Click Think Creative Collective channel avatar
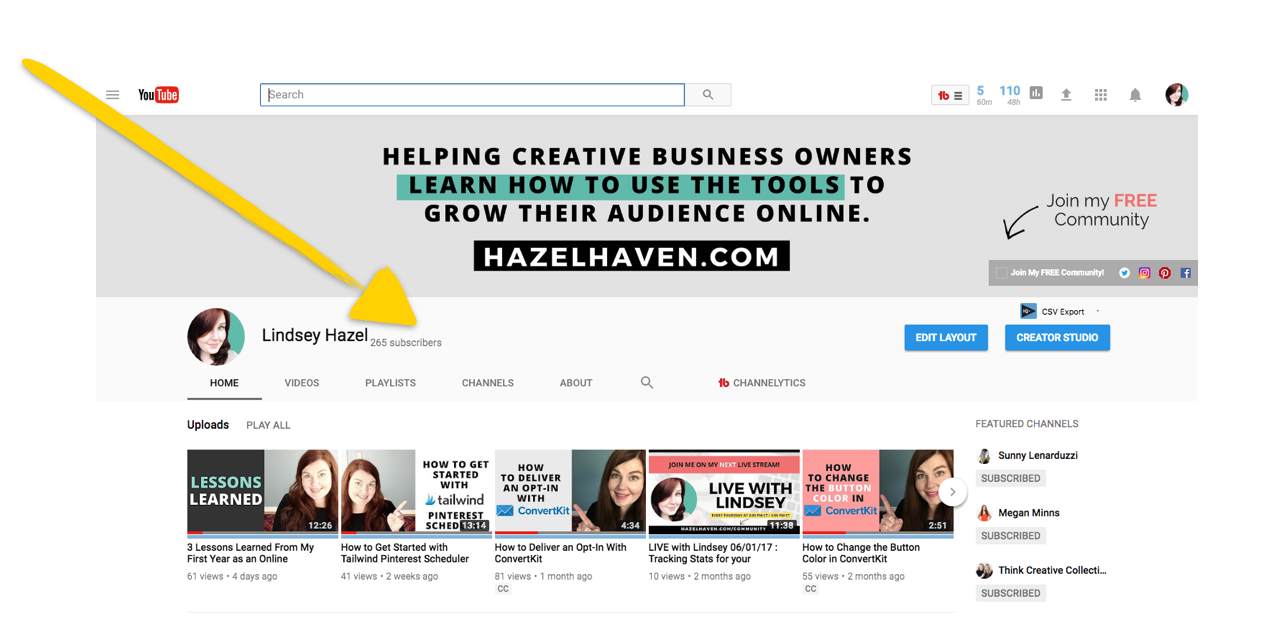1274x624 pixels. (x=984, y=571)
